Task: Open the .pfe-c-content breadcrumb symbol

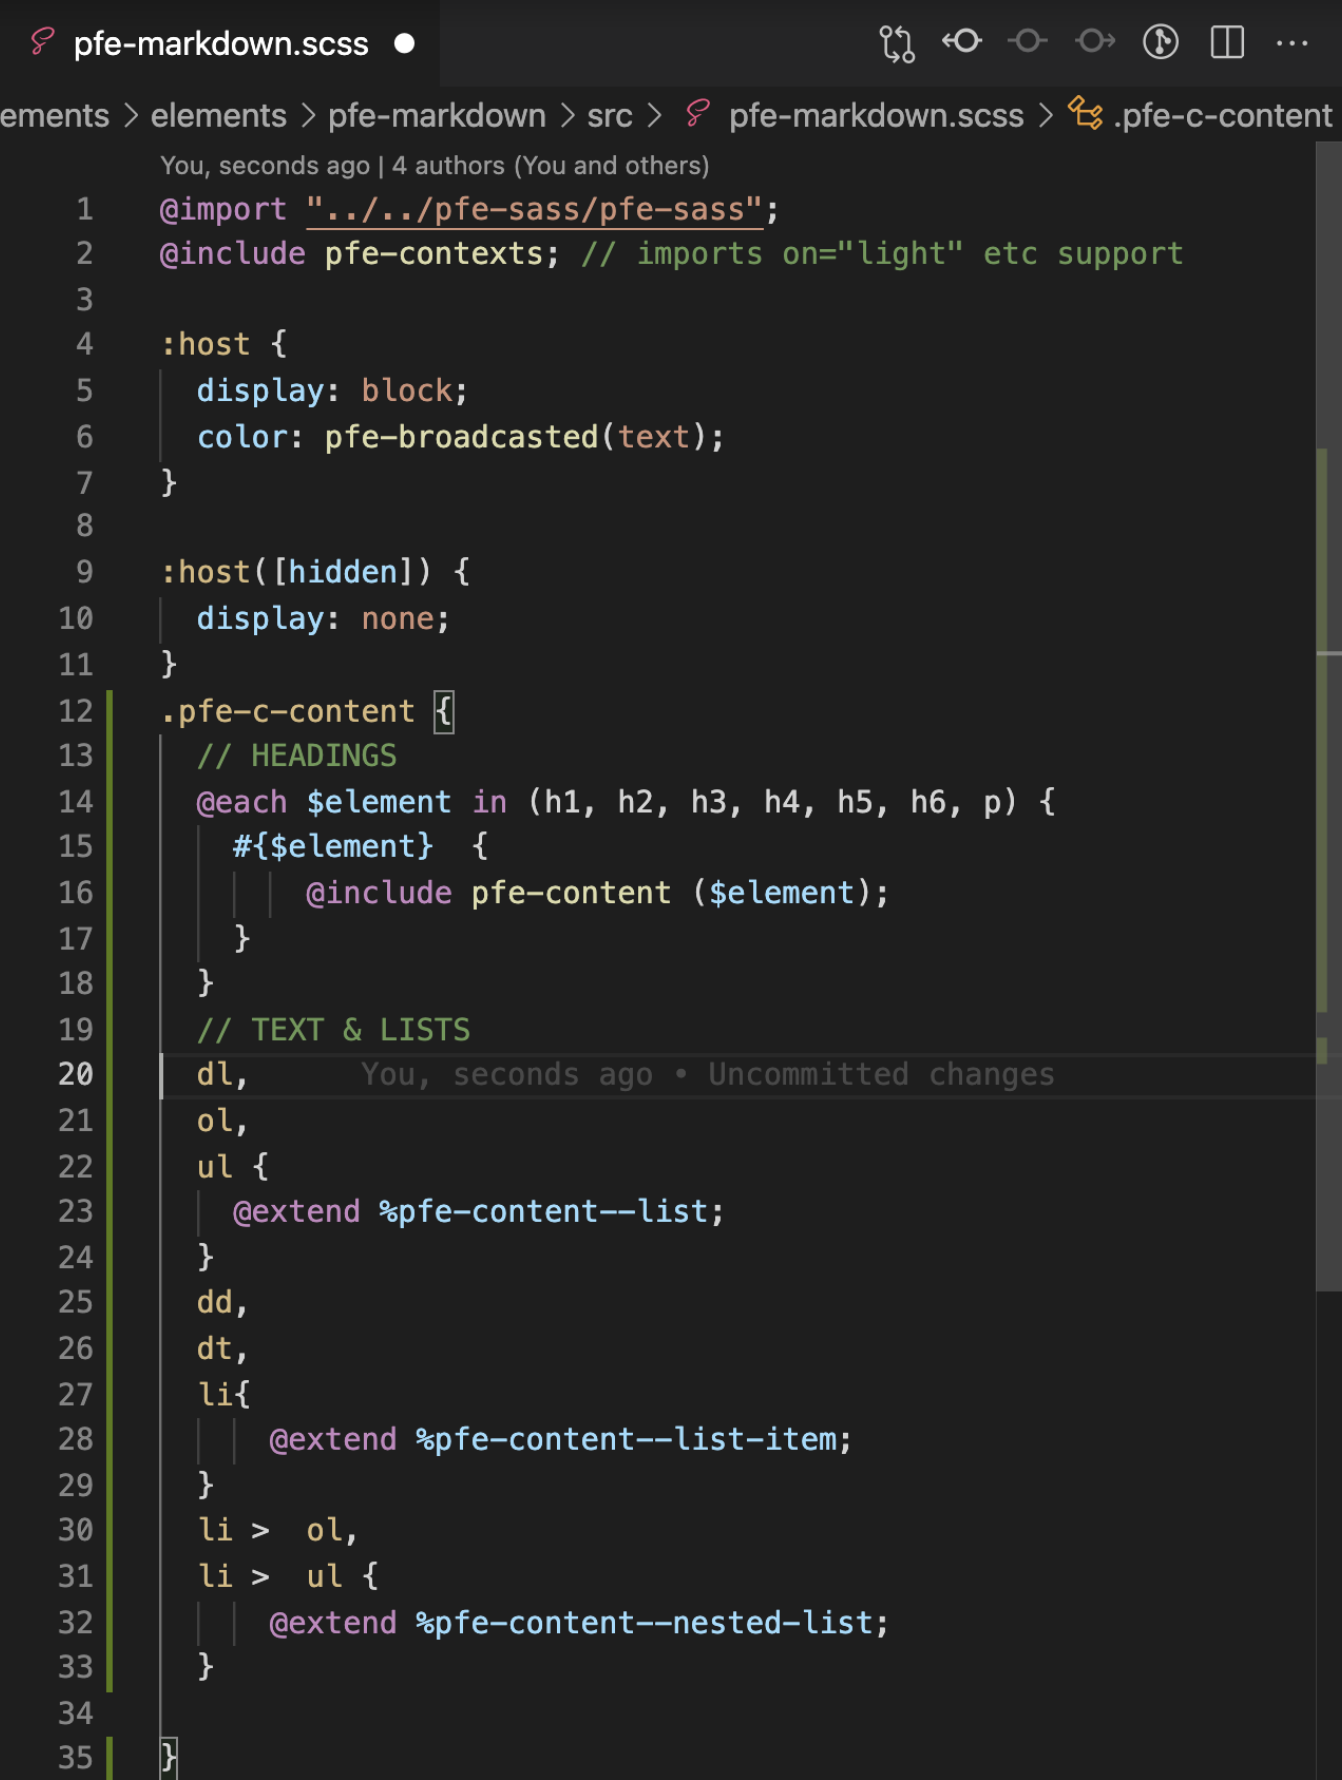Action: [1223, 116]
